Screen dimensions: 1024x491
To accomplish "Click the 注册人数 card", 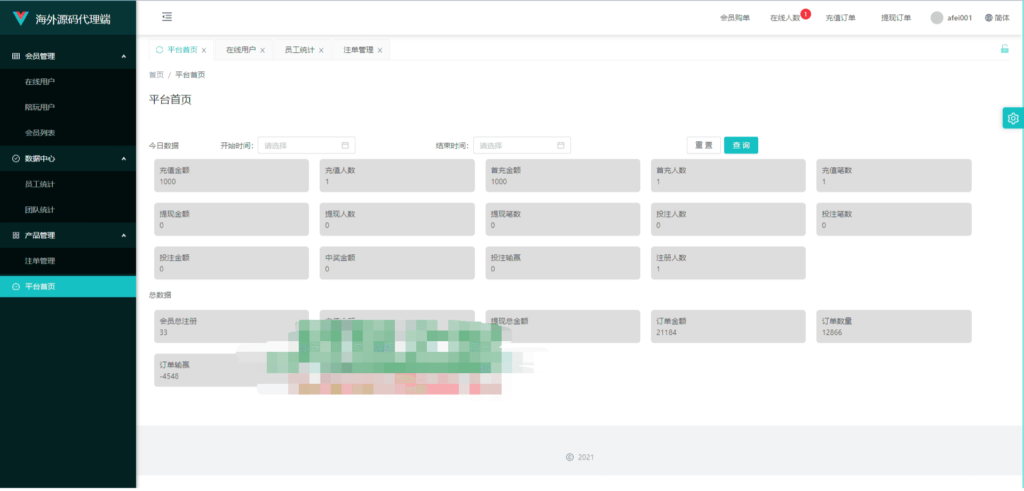I will coord(728,263).
